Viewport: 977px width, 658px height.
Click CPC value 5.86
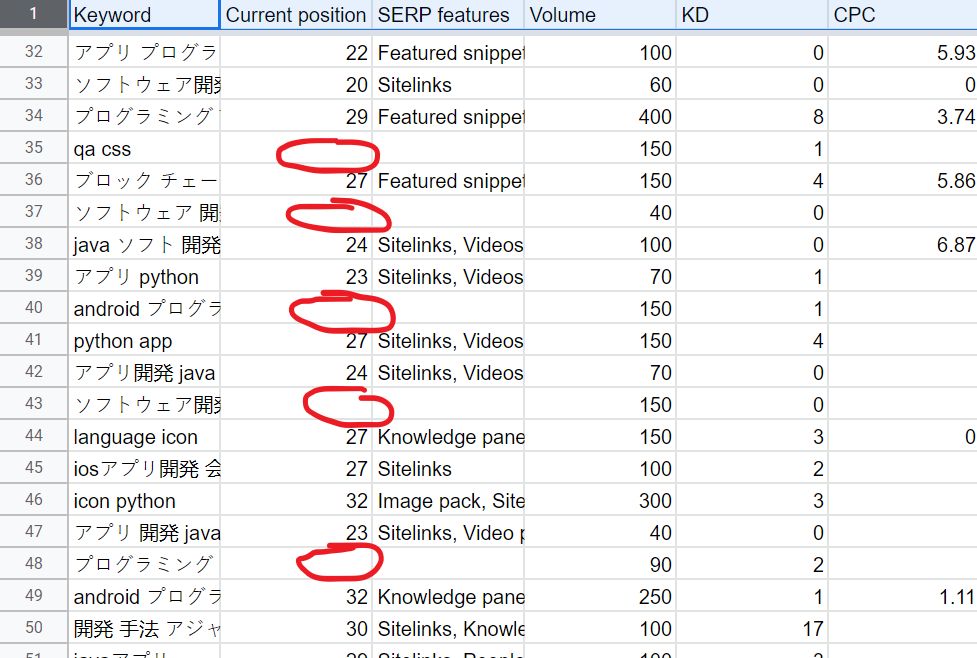(x=902, y=180)
